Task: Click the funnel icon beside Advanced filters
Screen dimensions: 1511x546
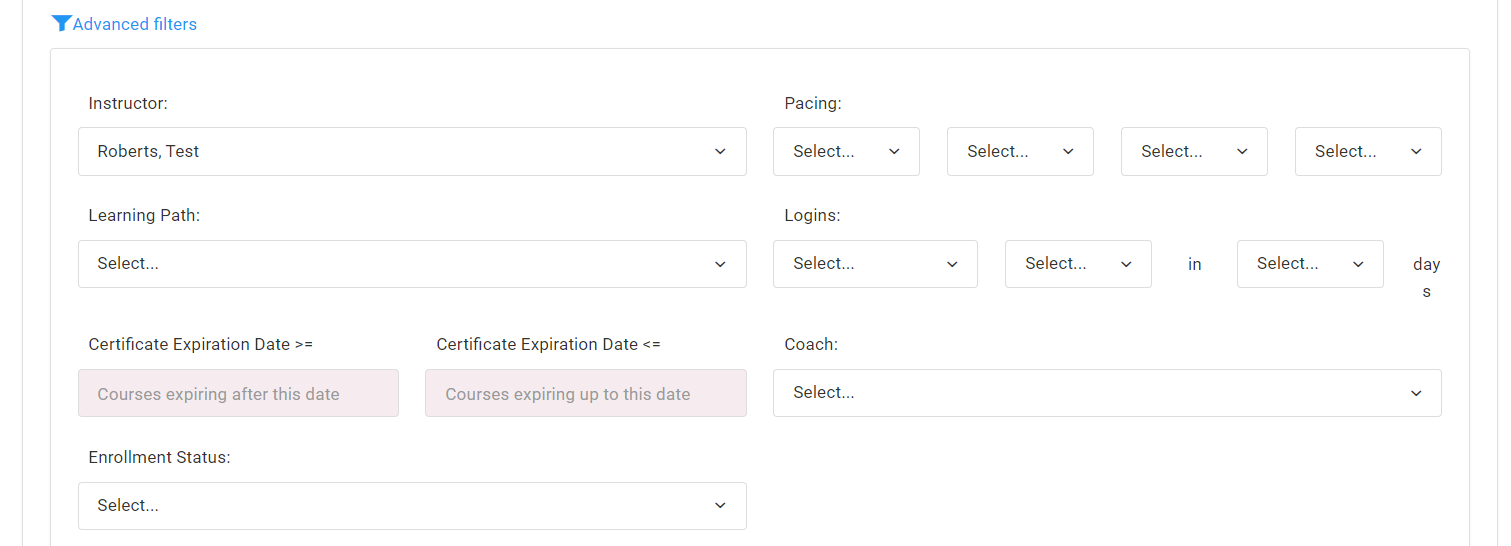Action: [61, 24]
